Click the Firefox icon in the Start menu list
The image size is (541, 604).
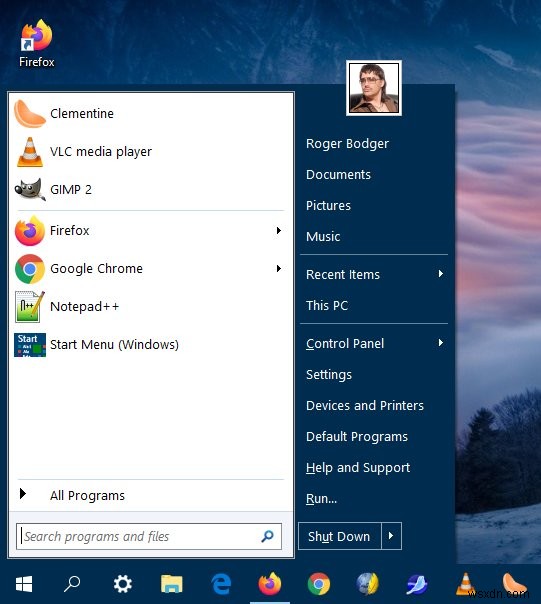coord(30,231)
